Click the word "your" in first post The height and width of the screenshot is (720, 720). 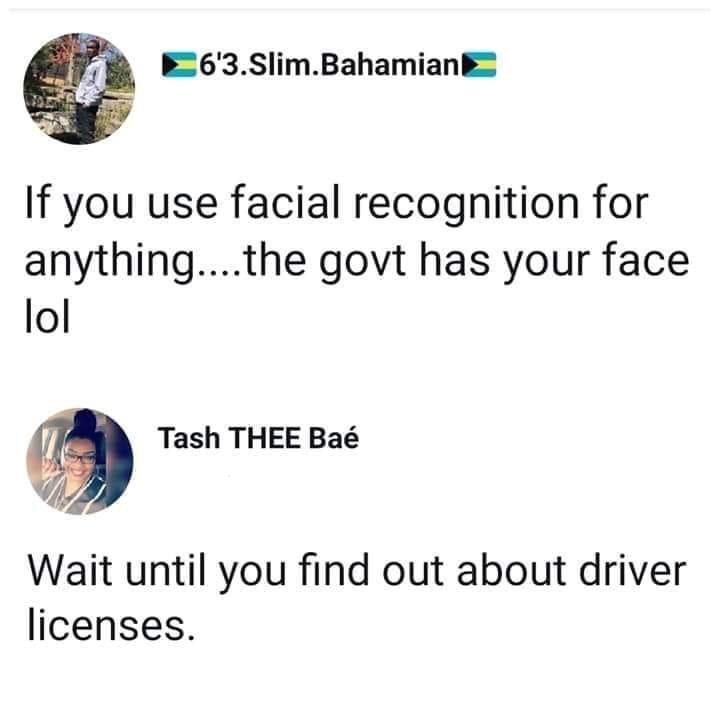[546, 264]
